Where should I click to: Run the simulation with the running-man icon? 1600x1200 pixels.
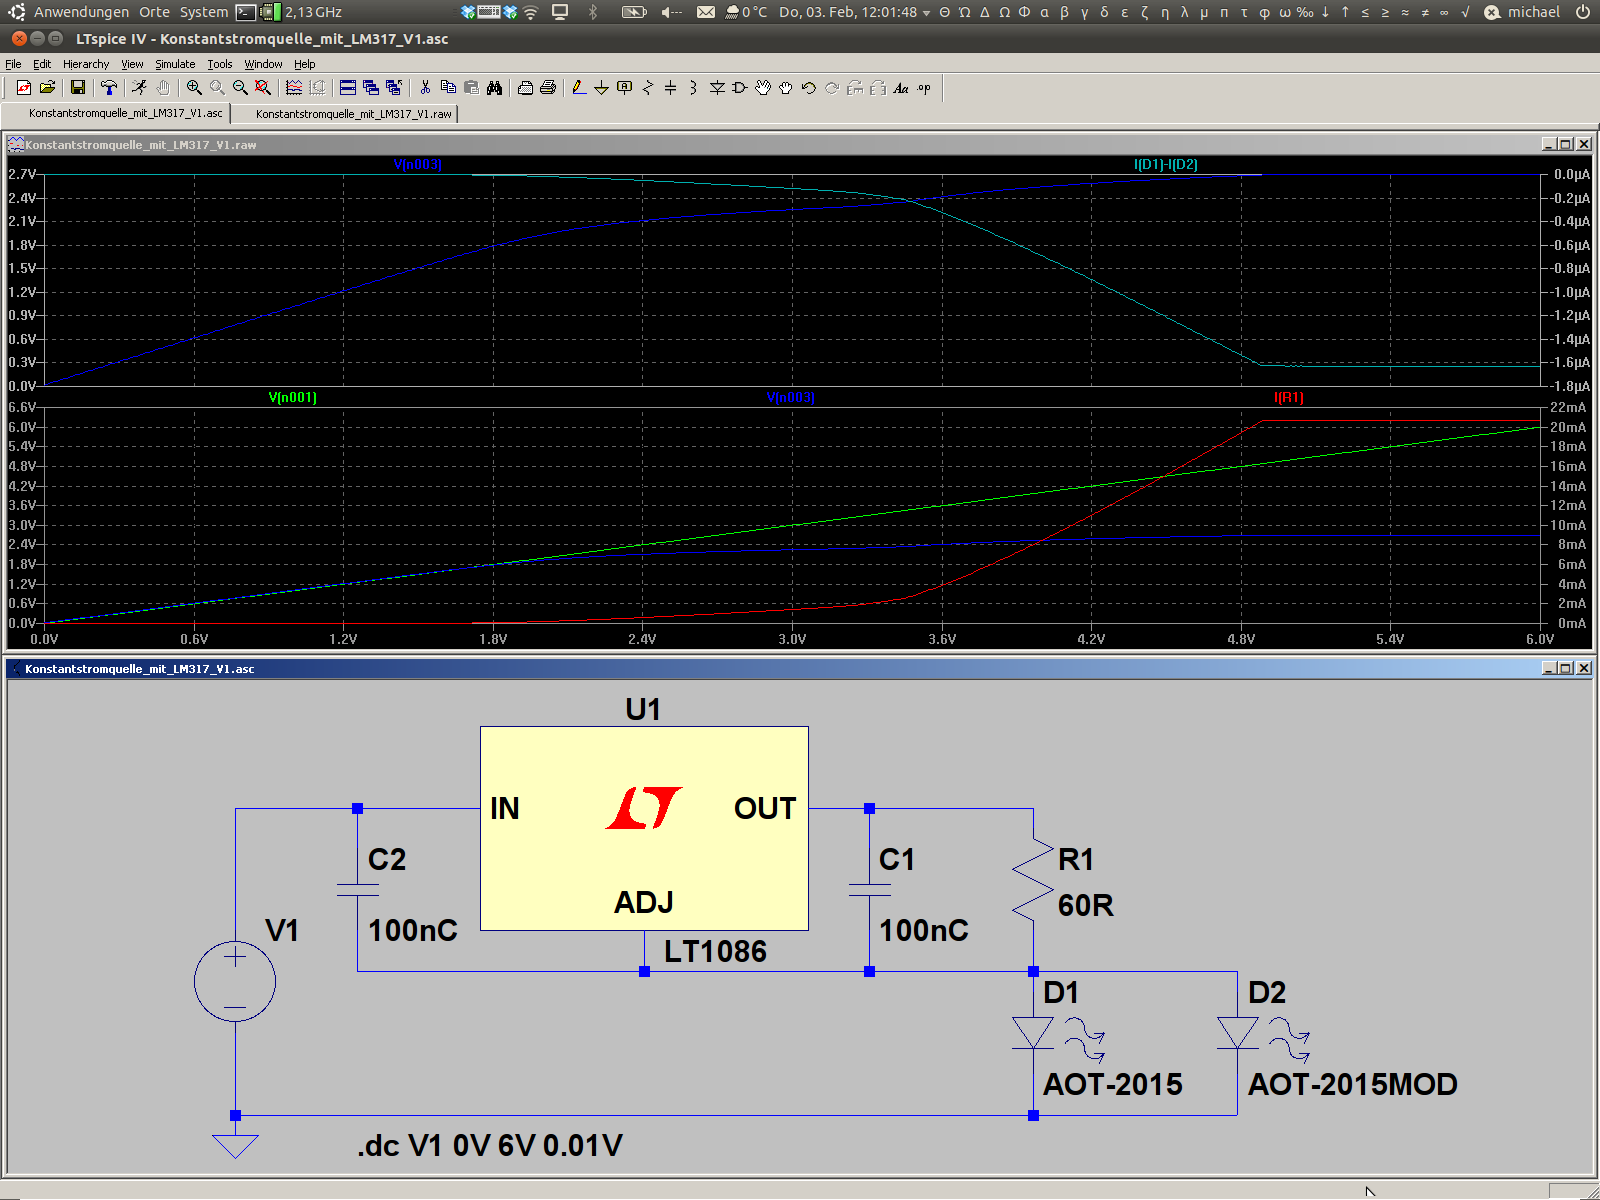click(140, 88)
